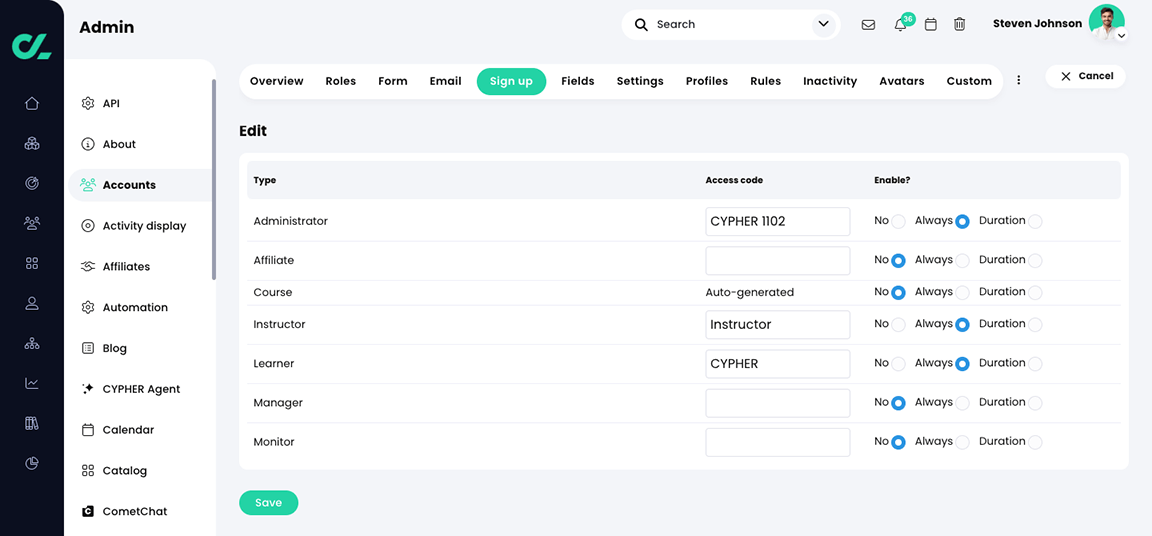Image resolution: width=1152 pixels, height=536 pixels.
Task: Click the Affiliates handshake icon
Action: tap(88, 267)
